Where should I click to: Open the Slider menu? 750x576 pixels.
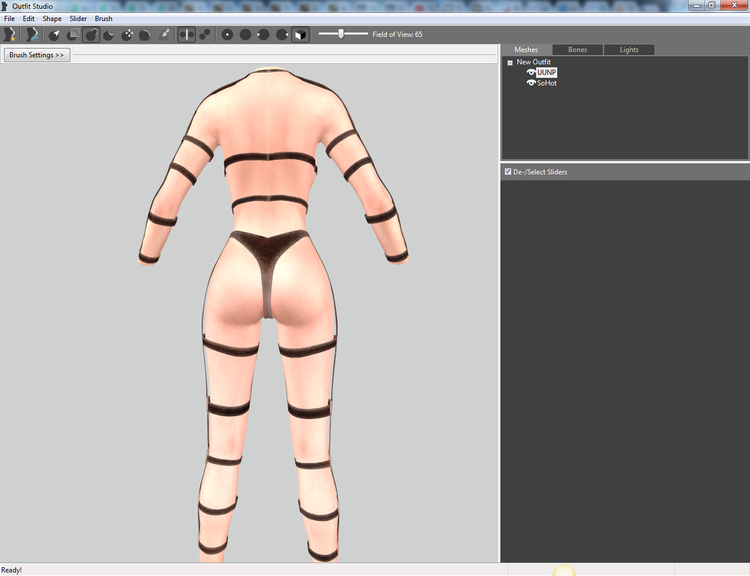[78, 19]
